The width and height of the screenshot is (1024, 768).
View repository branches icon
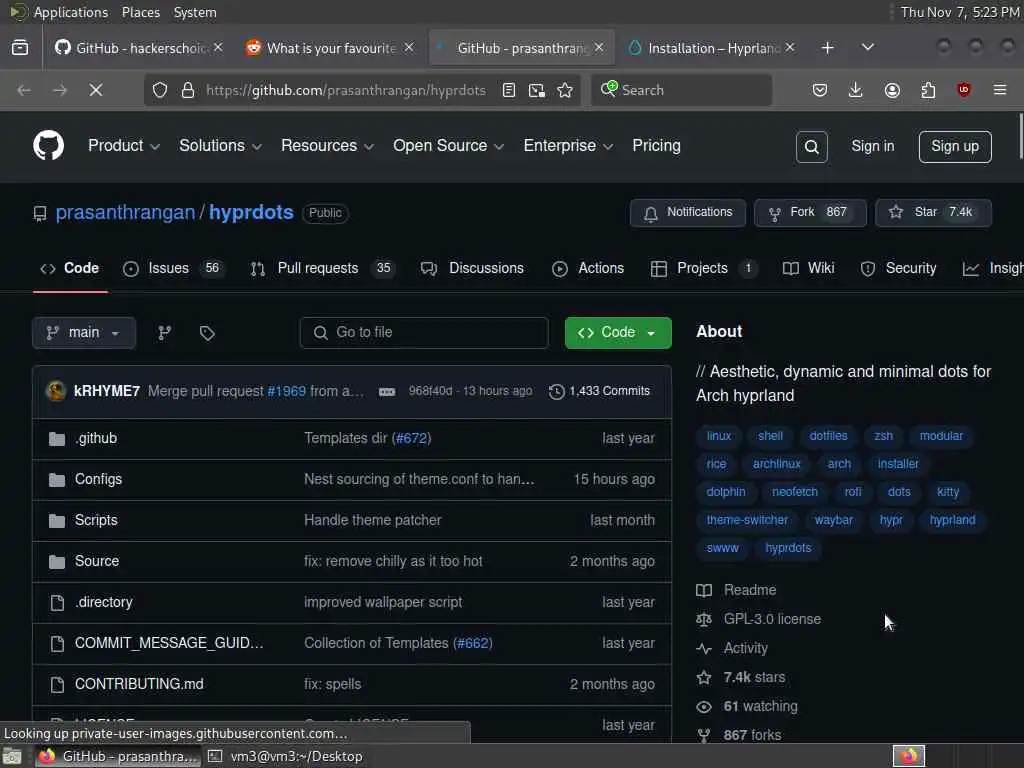pyautogui.click(x=165, y=333)
